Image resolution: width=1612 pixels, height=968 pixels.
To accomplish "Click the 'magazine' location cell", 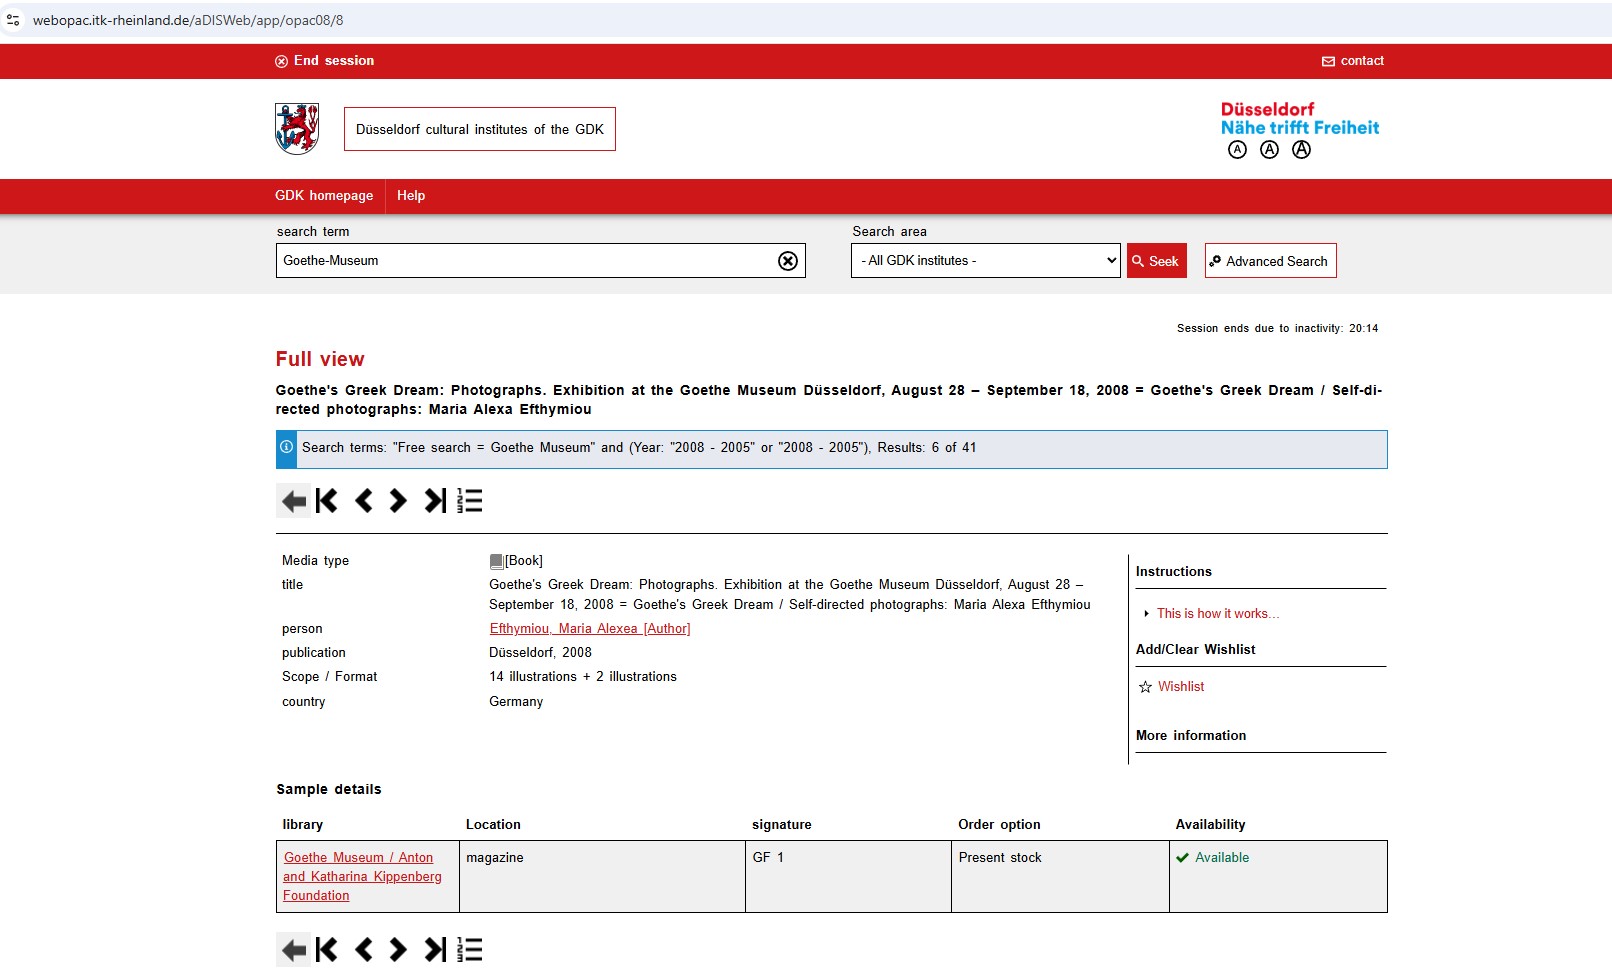I will pyautogui.click(x=602, y=877).
